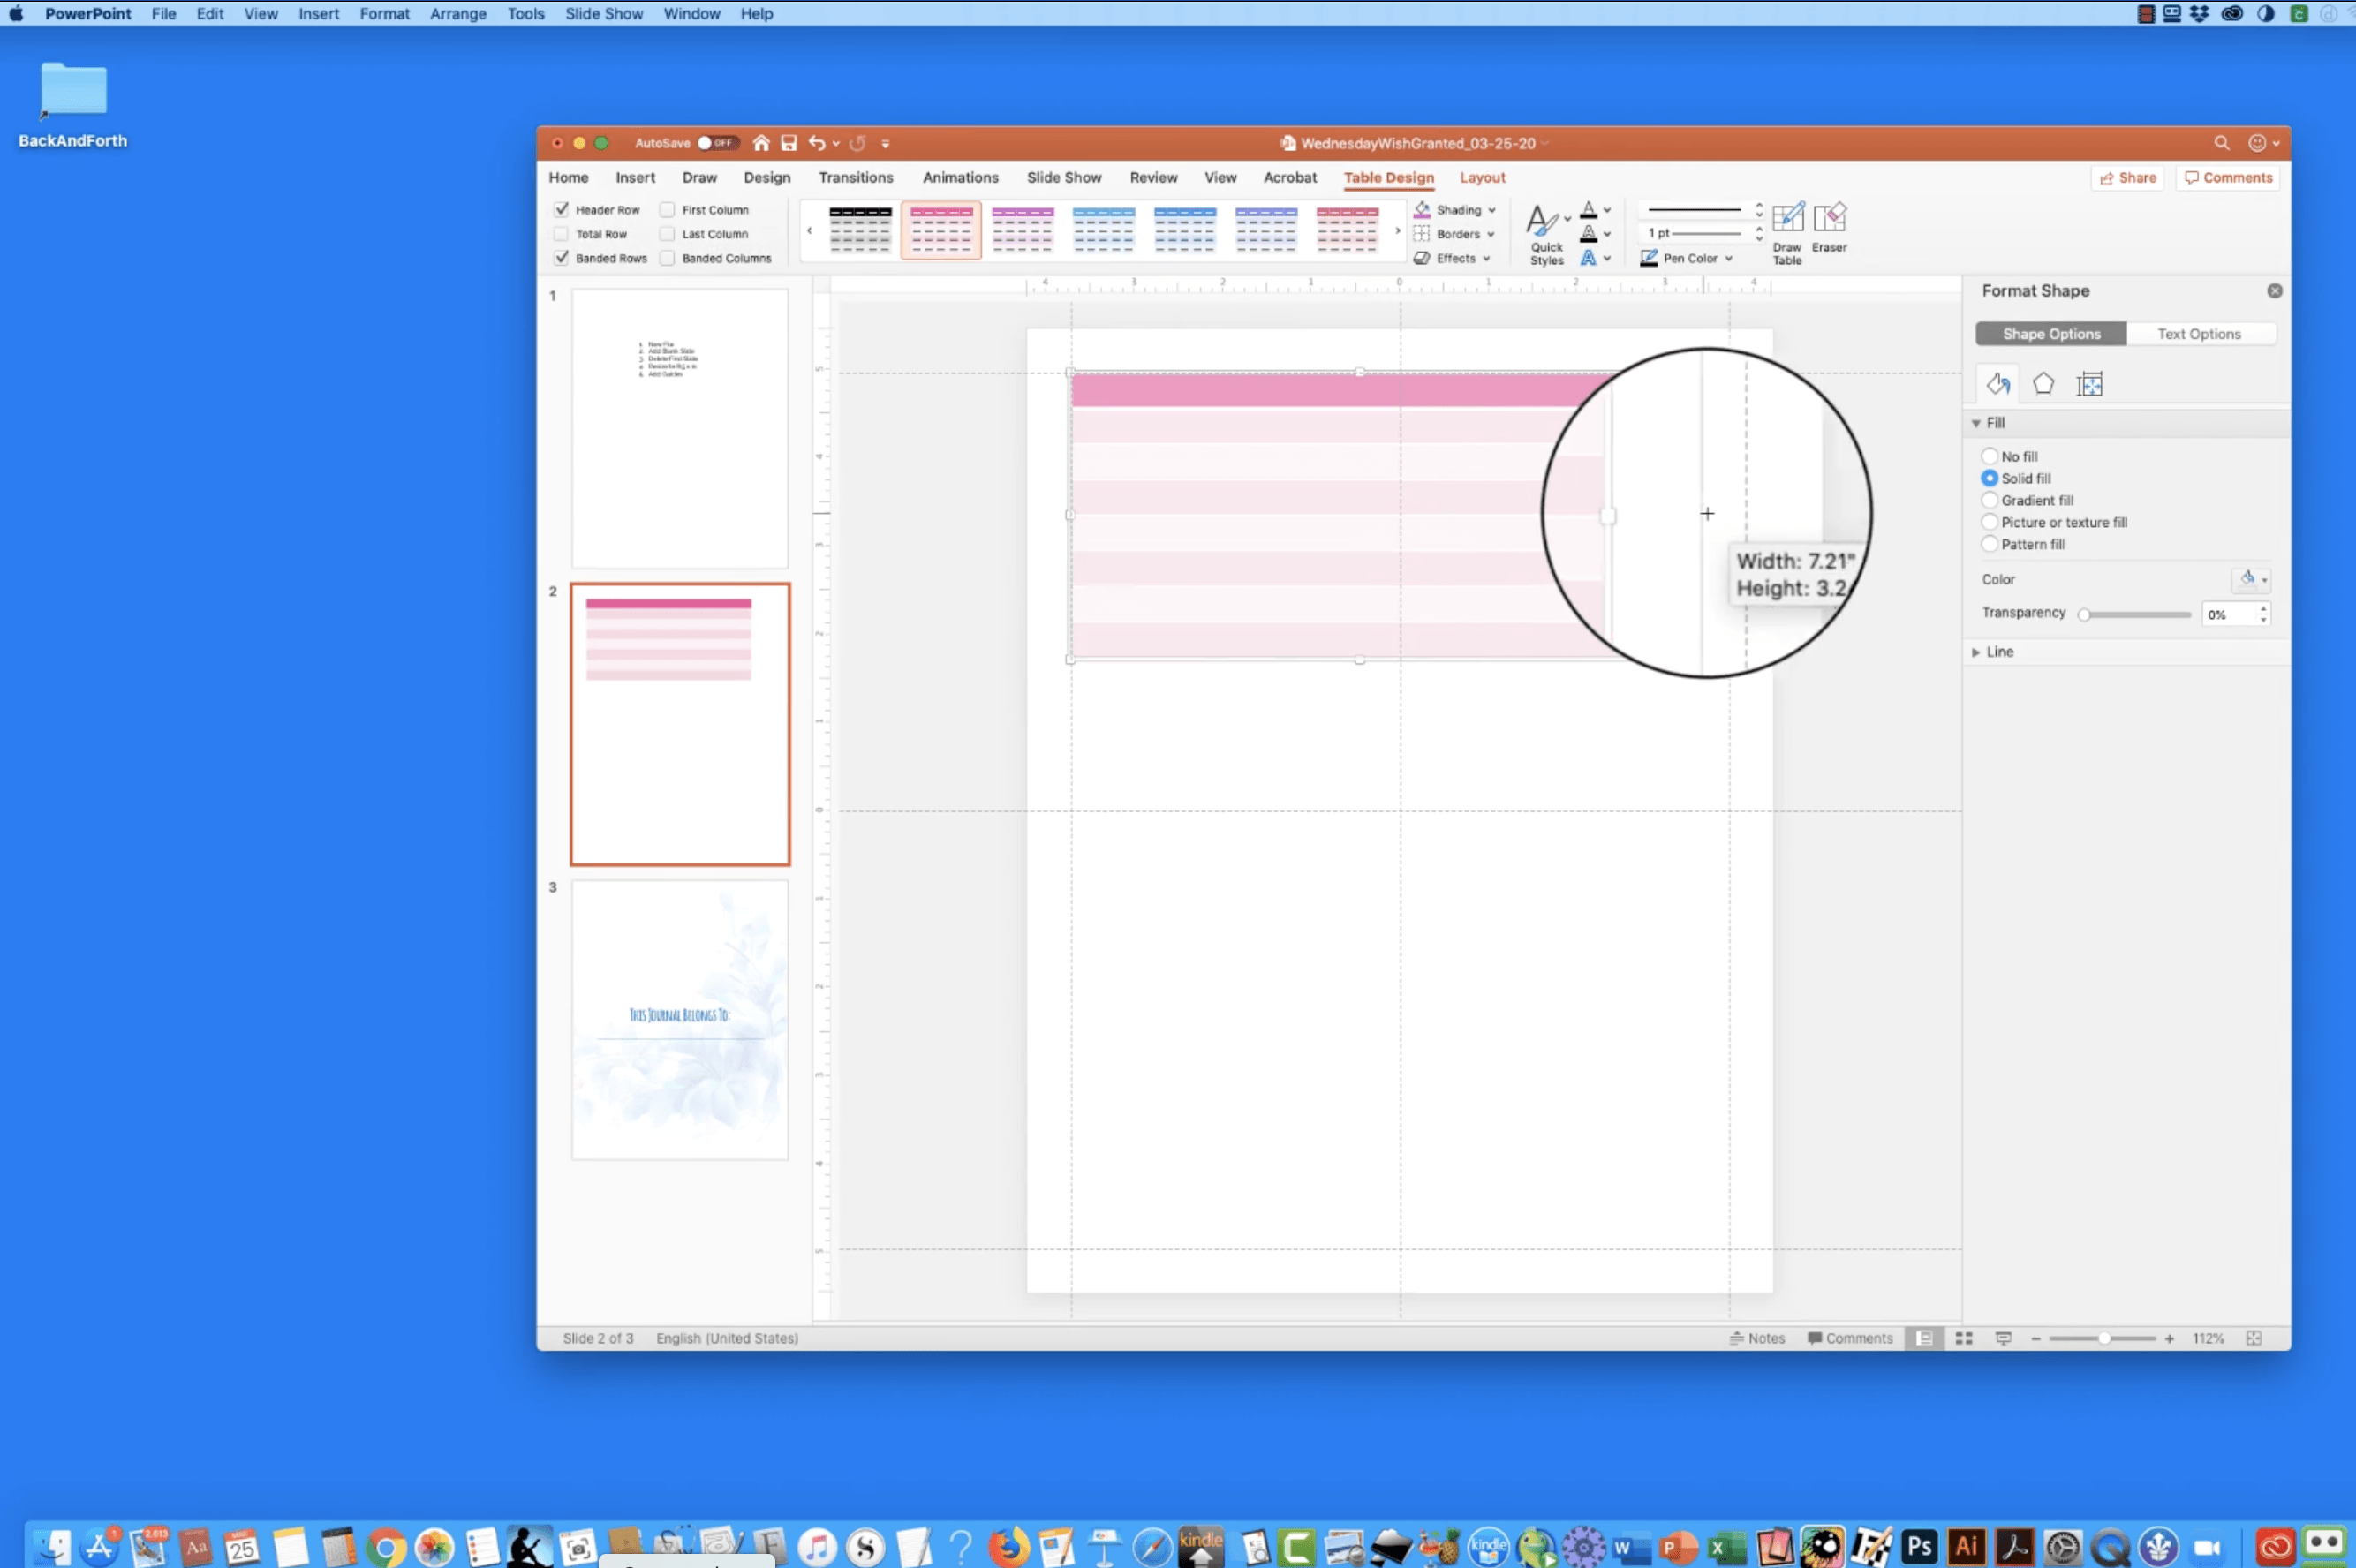Select slide 3 thumbnail
Image resolution: width=2356 pixels, height=1568 pixels.
click(679, 1020)
